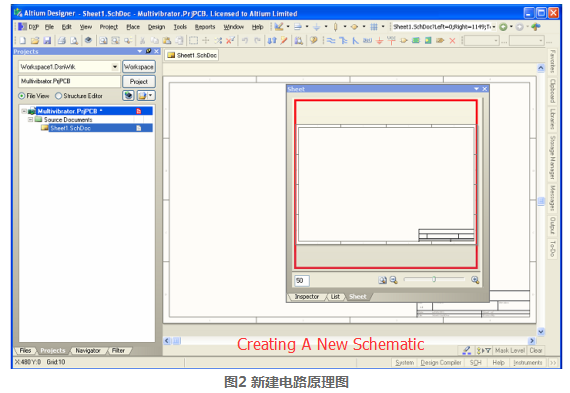
Task: Click the Undo arrow icon
Action: pyautogui.click(x=245, y=40)
